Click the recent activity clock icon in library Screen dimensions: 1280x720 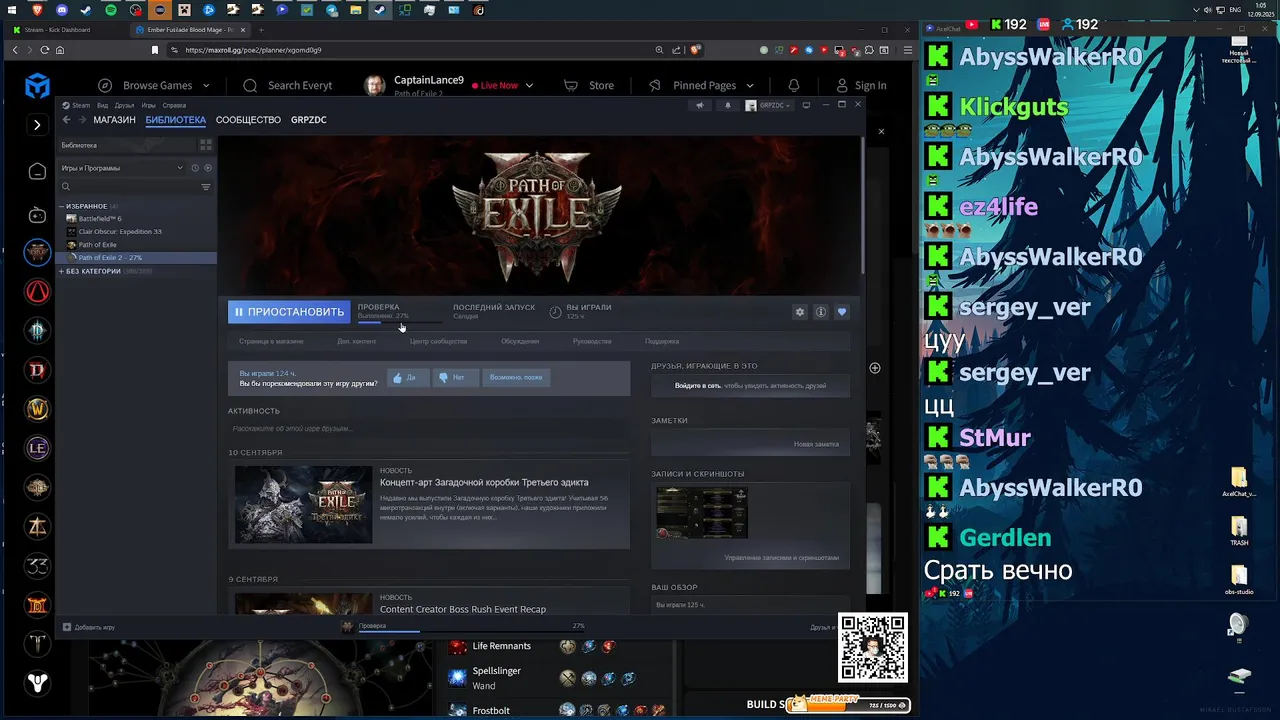195,168
